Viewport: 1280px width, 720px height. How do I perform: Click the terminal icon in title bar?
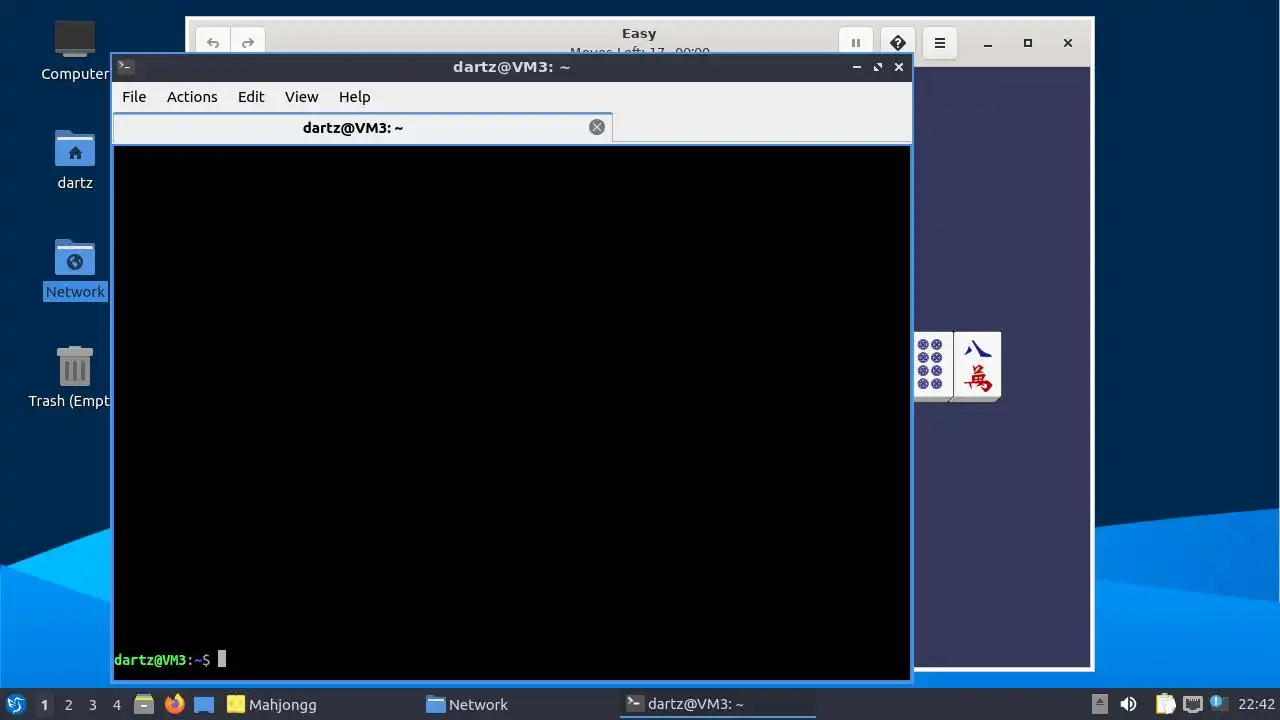pos(126,67)
